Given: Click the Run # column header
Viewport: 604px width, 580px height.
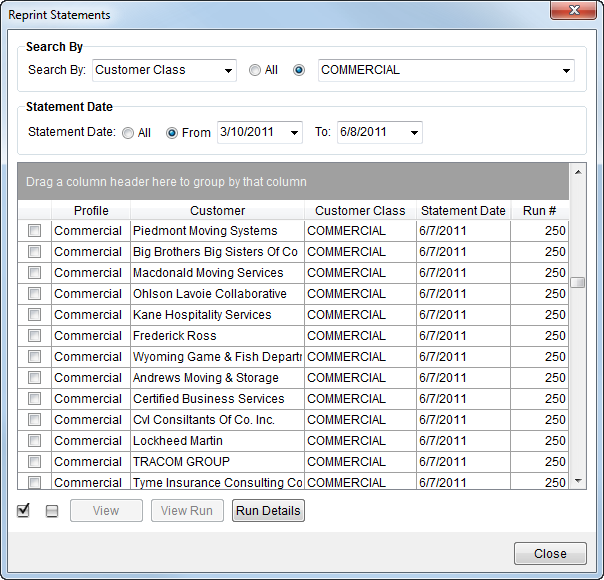Looking at the screenshot, I should (539, 211).
